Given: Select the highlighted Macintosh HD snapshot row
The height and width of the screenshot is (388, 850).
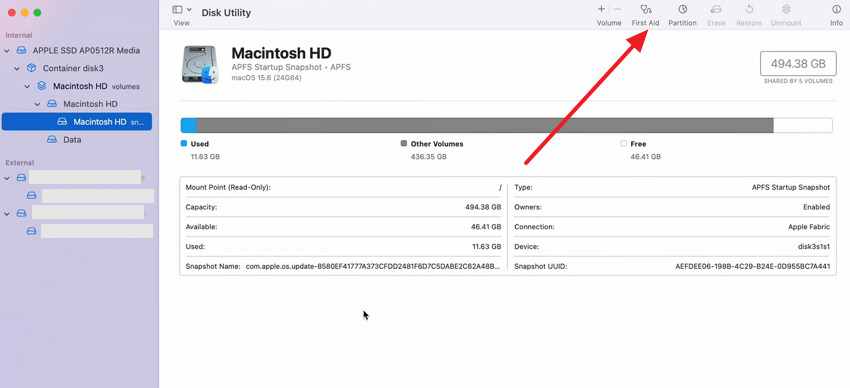Looking at the screenshot, I should click(77, 122).
